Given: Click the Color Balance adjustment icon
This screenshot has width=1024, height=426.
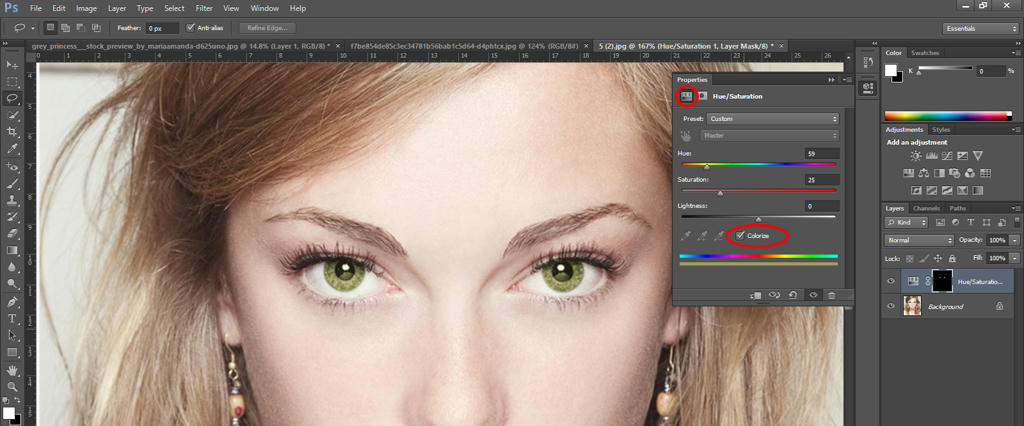Looking at the screenshot, I should click(923, 173).
